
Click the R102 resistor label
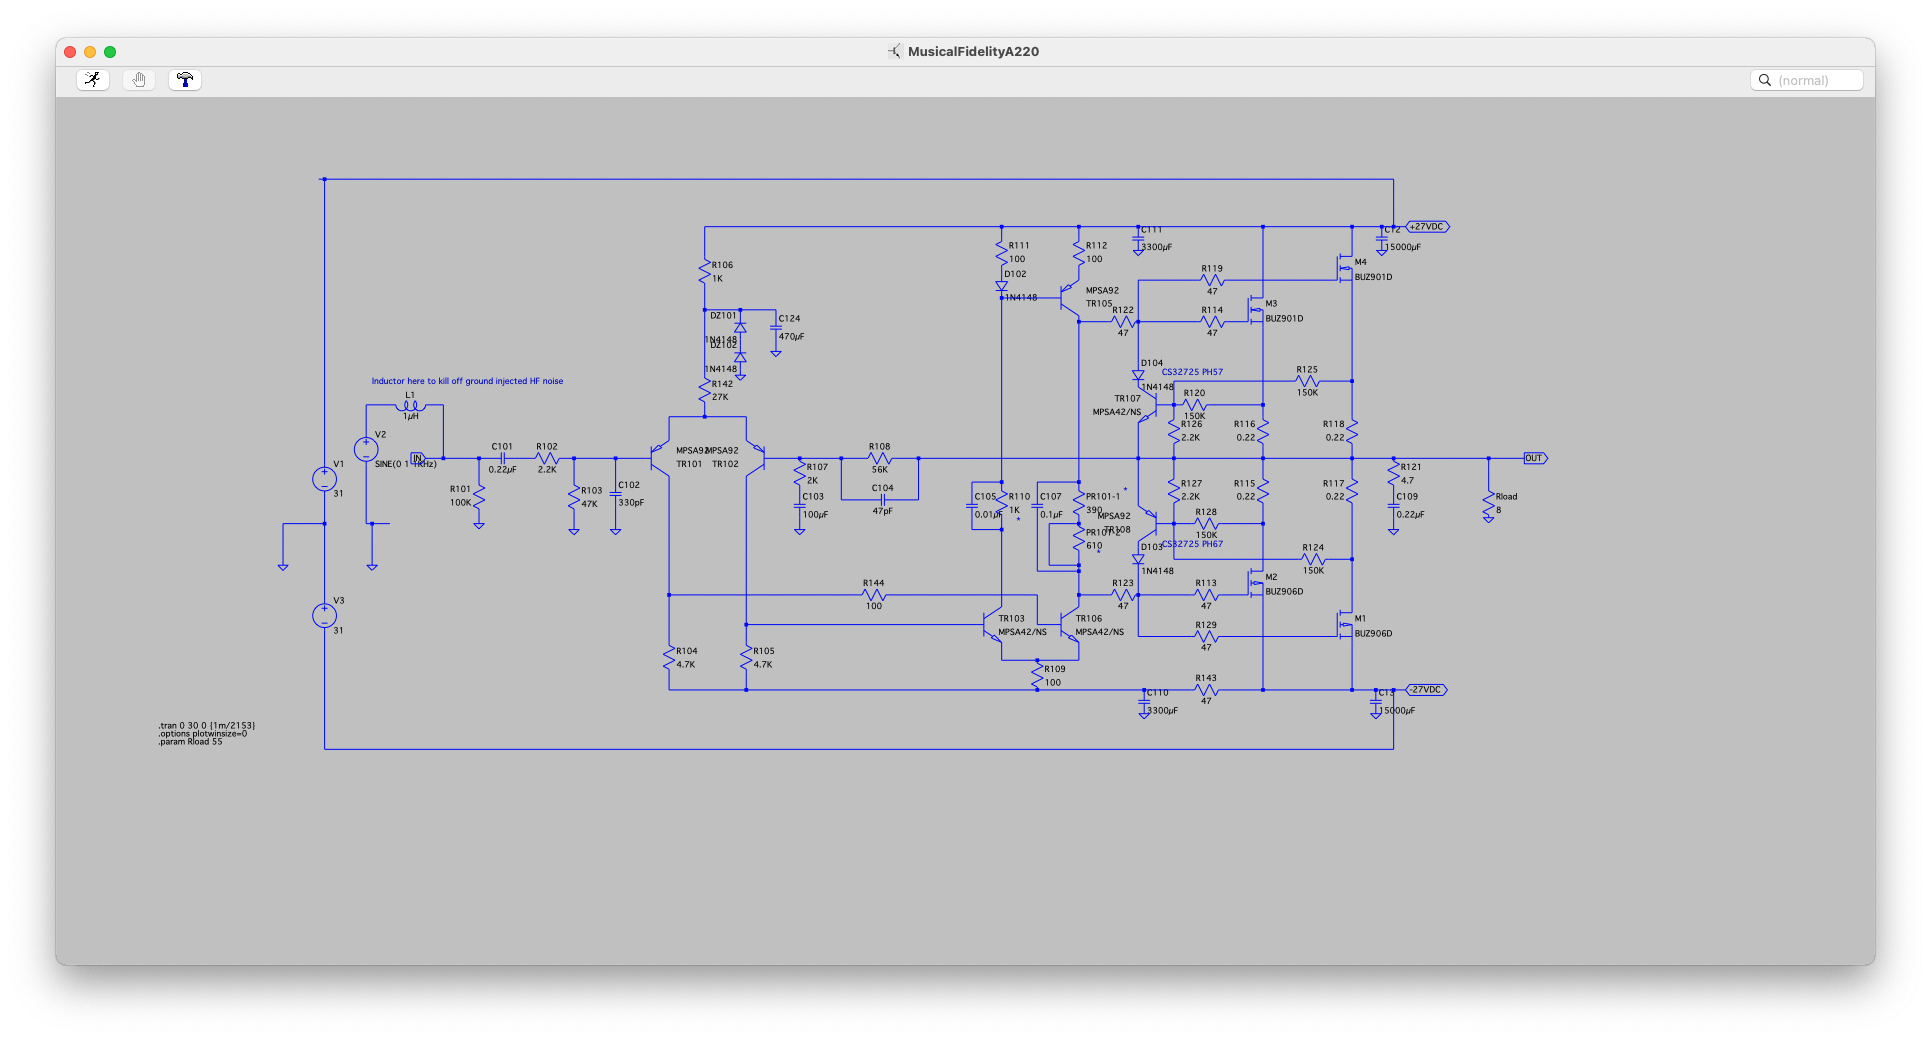(547, 447)
